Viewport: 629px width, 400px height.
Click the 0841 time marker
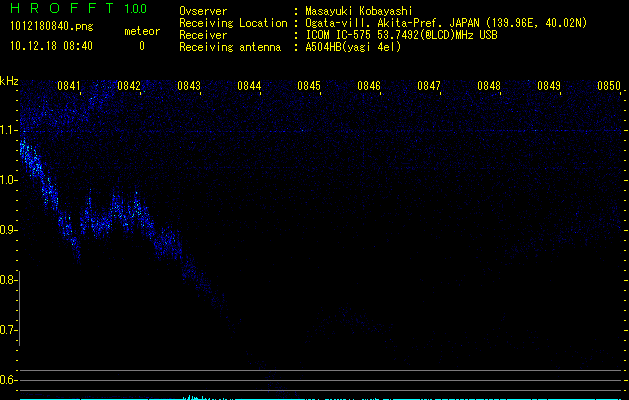point(69,86)
